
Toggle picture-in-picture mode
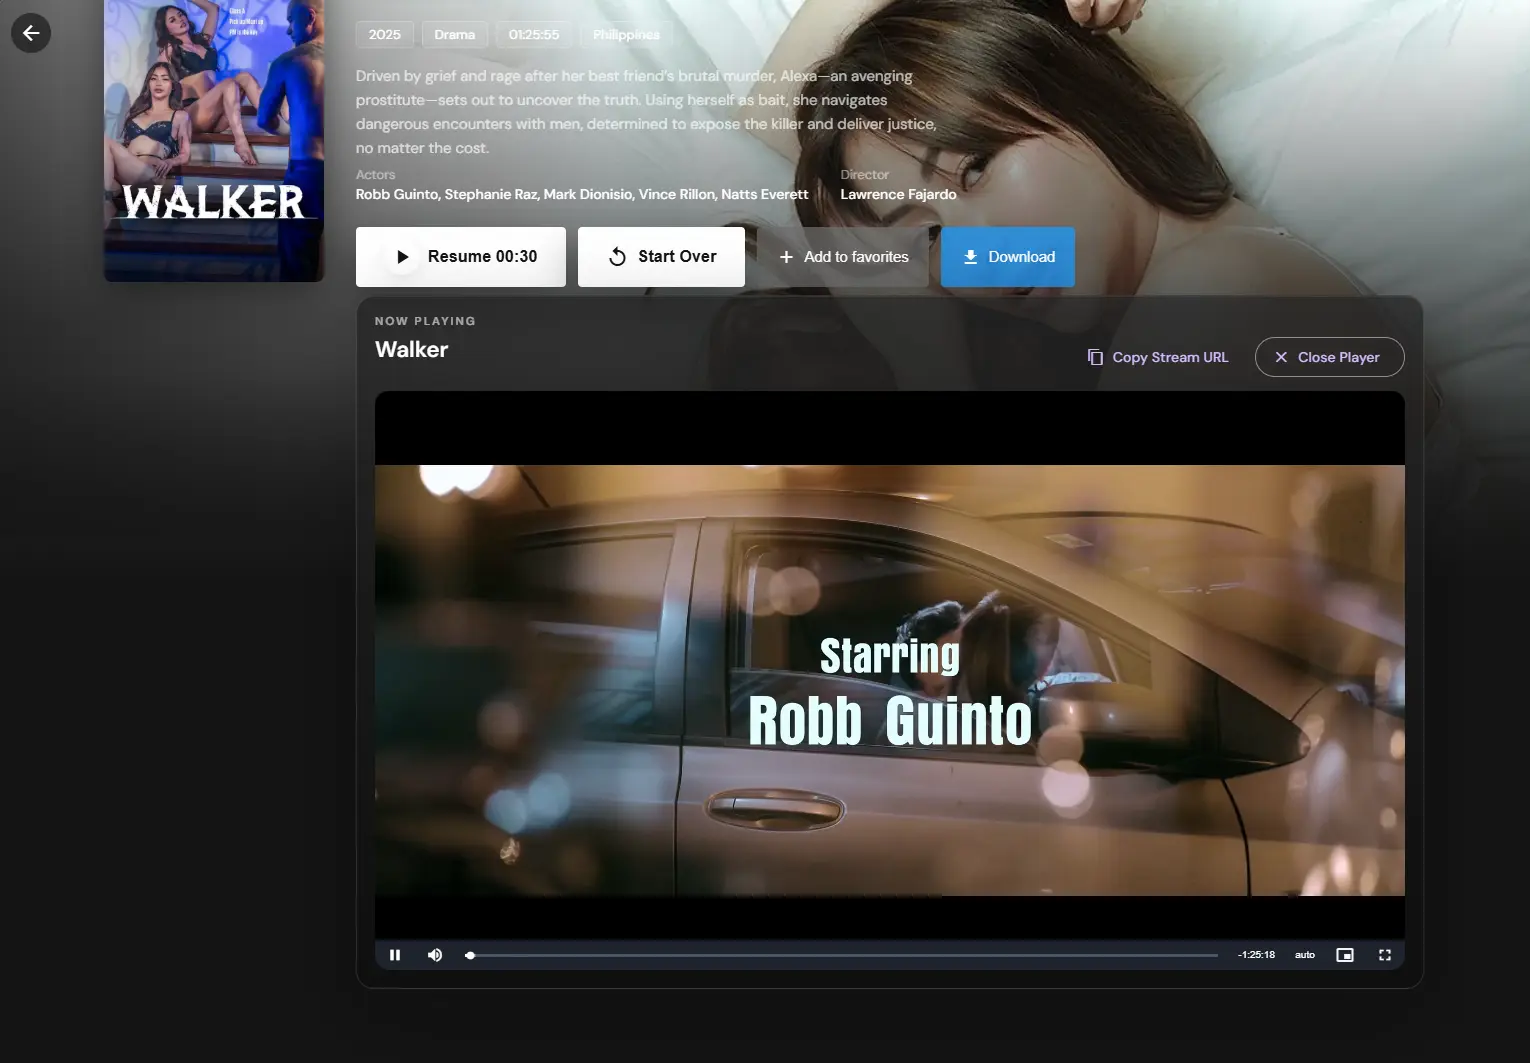(1345, 955)
